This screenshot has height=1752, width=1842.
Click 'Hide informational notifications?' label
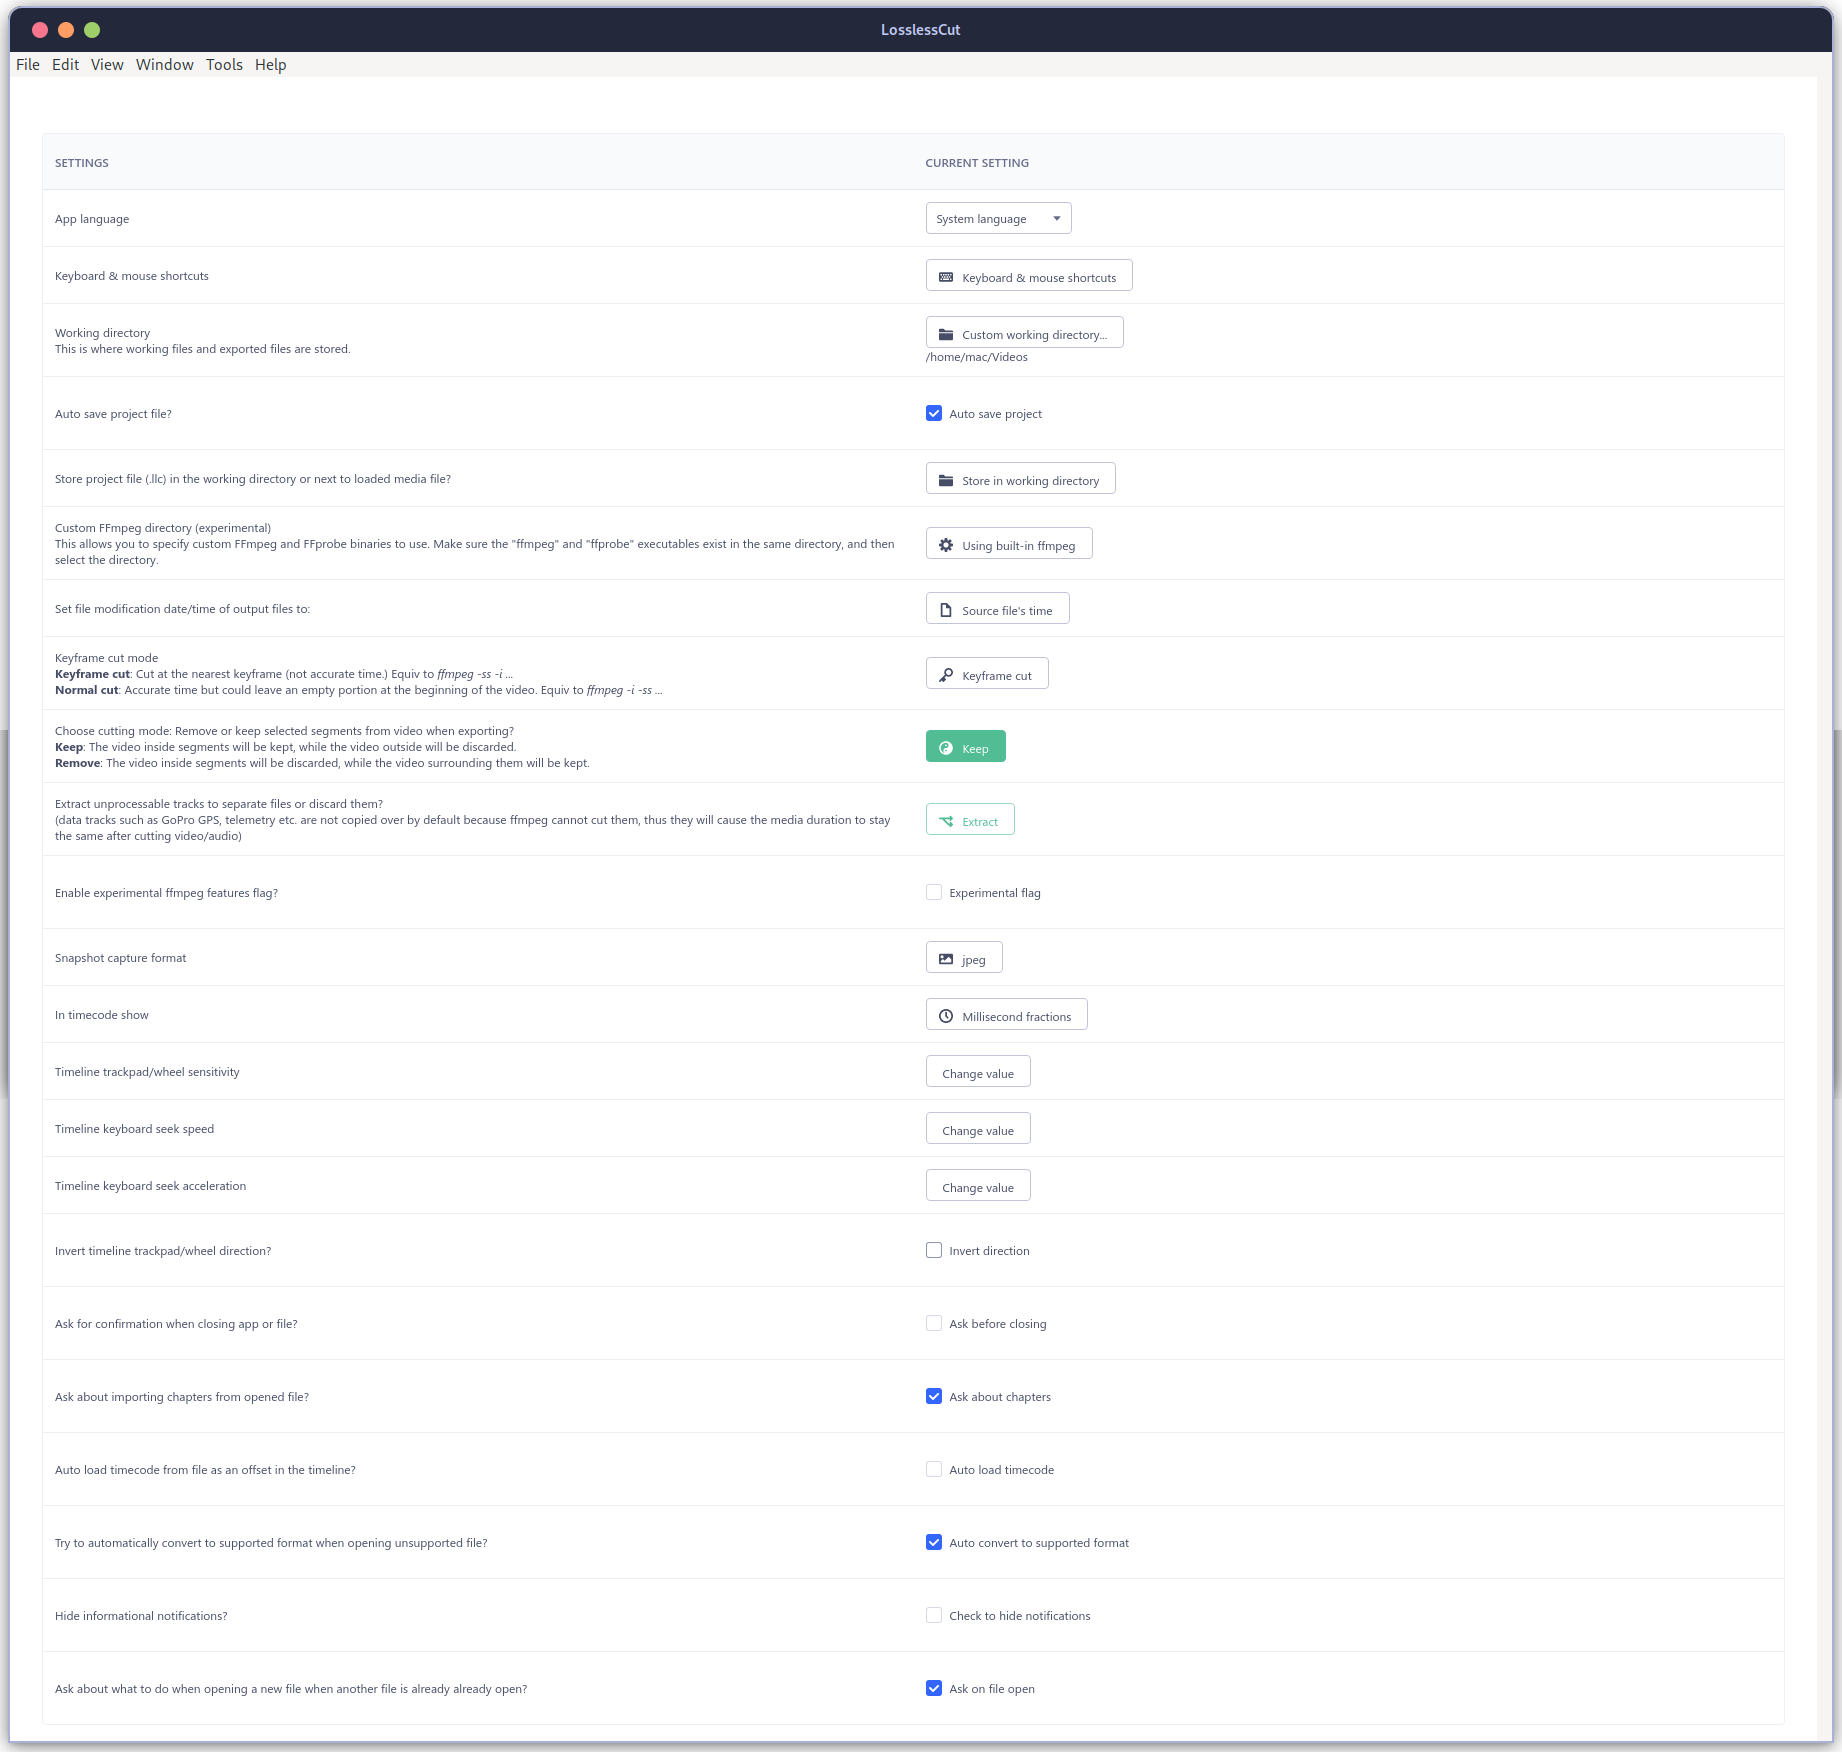click(141, 1616)
